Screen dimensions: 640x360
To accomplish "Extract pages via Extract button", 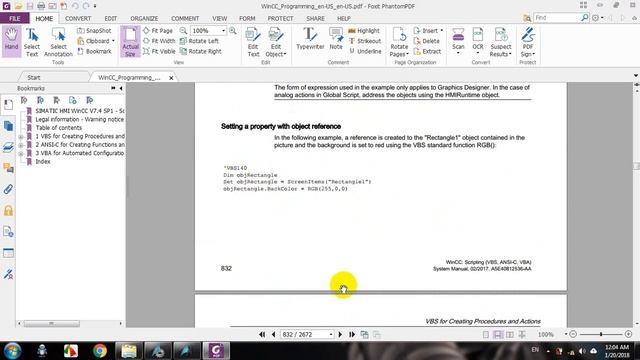I will (427, 51).
